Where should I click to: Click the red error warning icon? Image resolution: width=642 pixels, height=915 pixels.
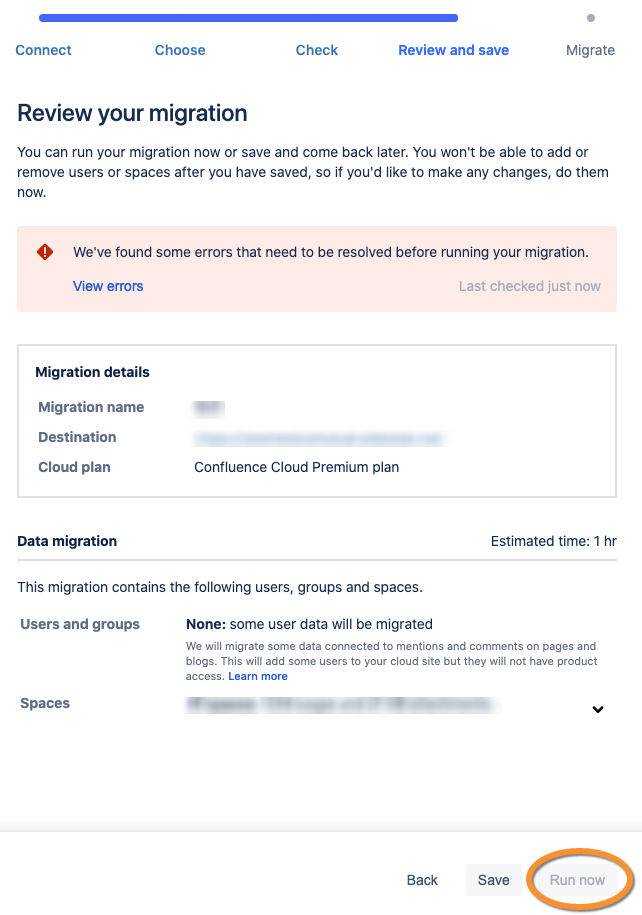45,252
